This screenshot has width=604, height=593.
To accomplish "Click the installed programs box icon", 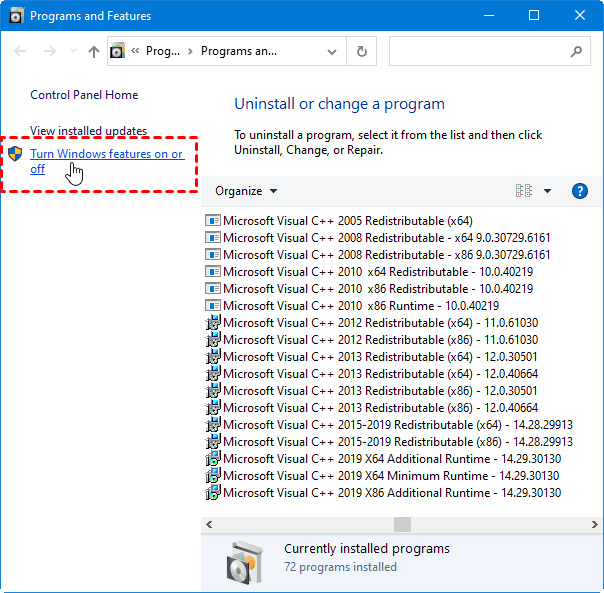I will 246,562.
